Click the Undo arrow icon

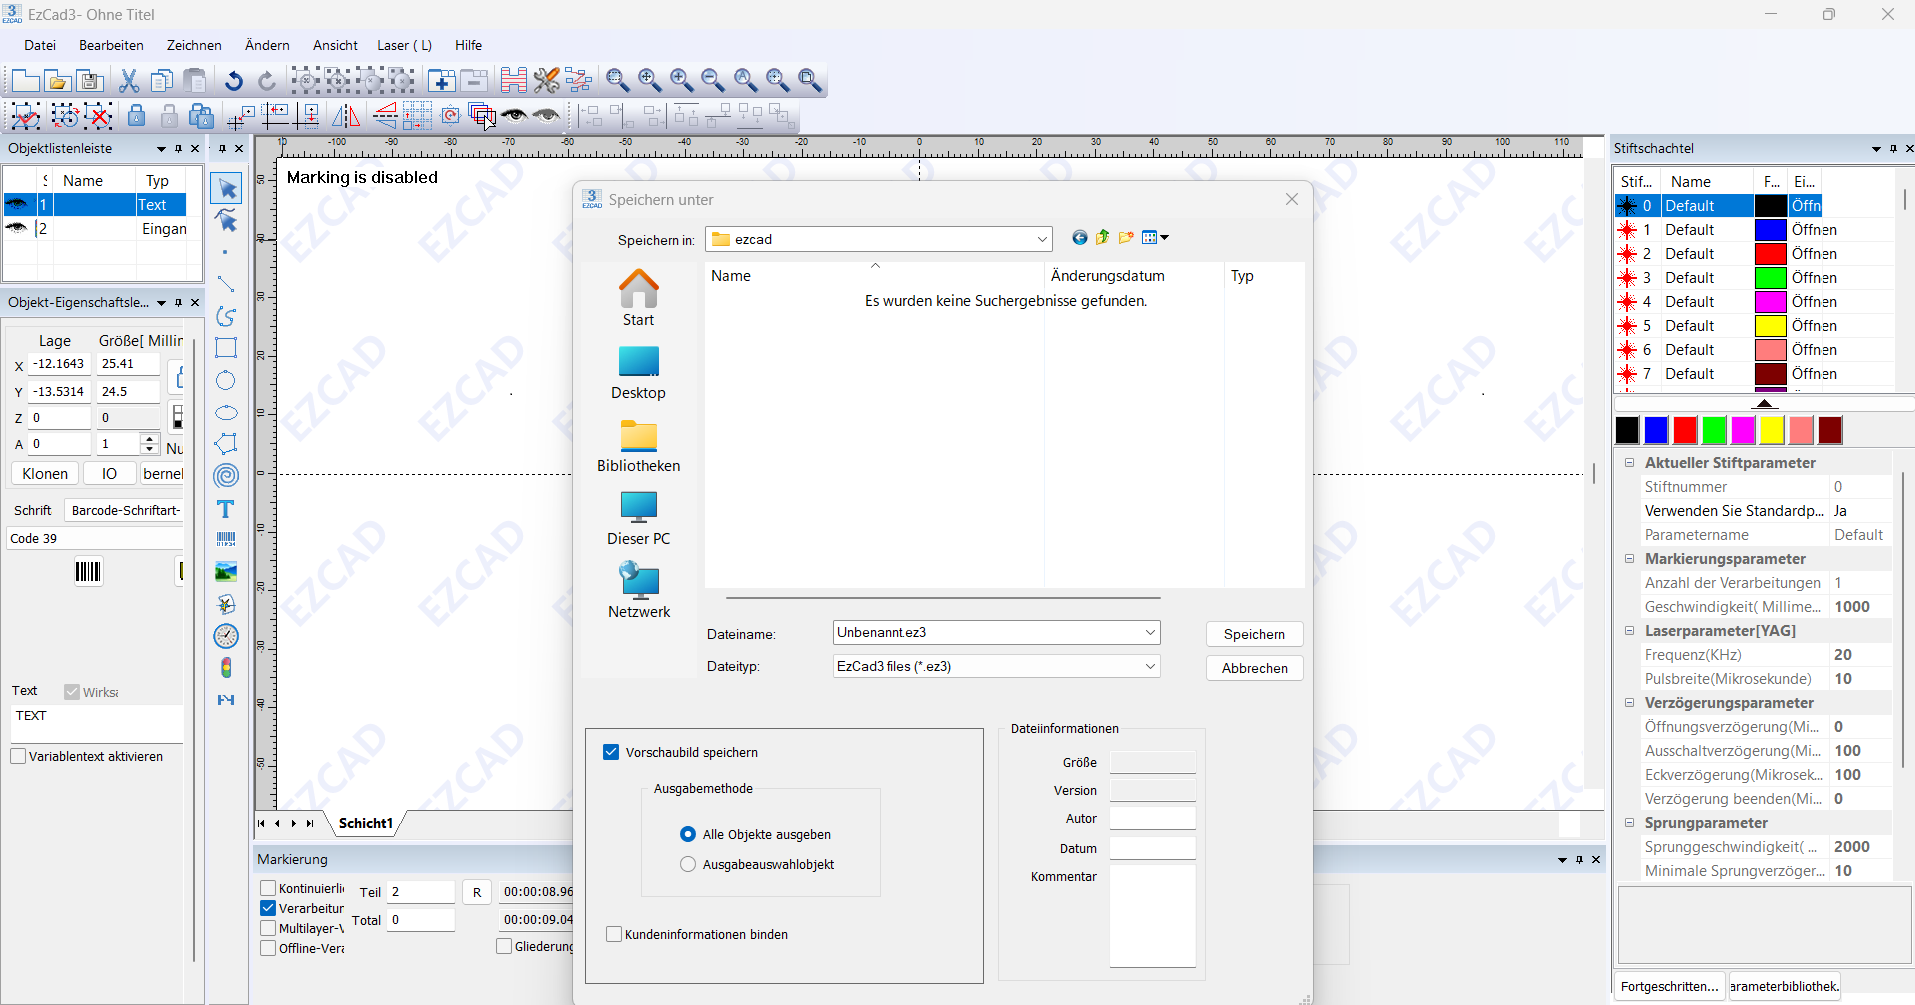pos(234,81)
